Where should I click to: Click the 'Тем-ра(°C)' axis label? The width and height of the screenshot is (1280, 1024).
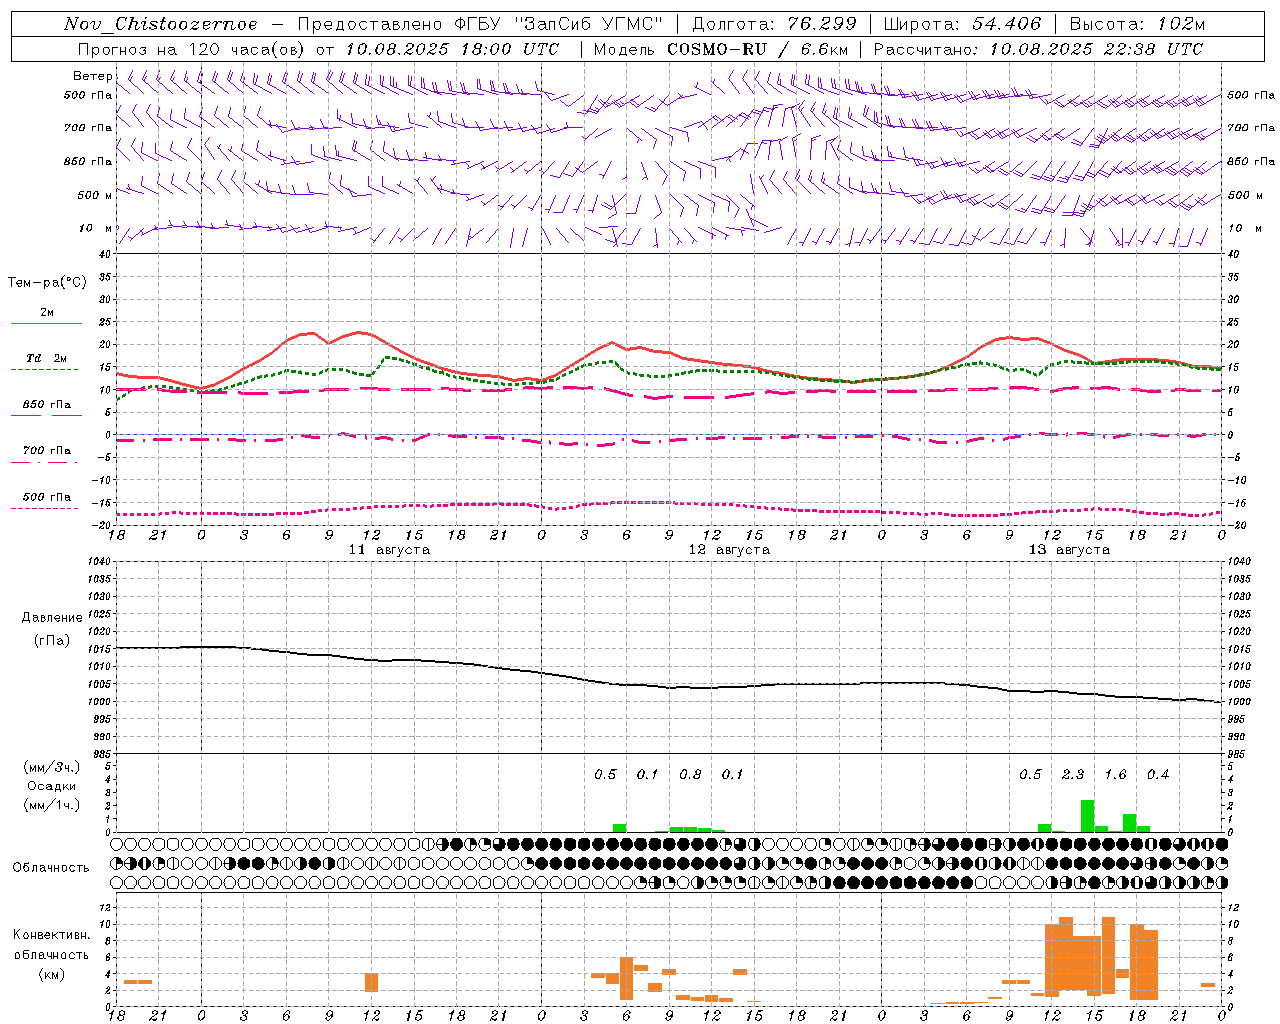(x=47, y=283)
